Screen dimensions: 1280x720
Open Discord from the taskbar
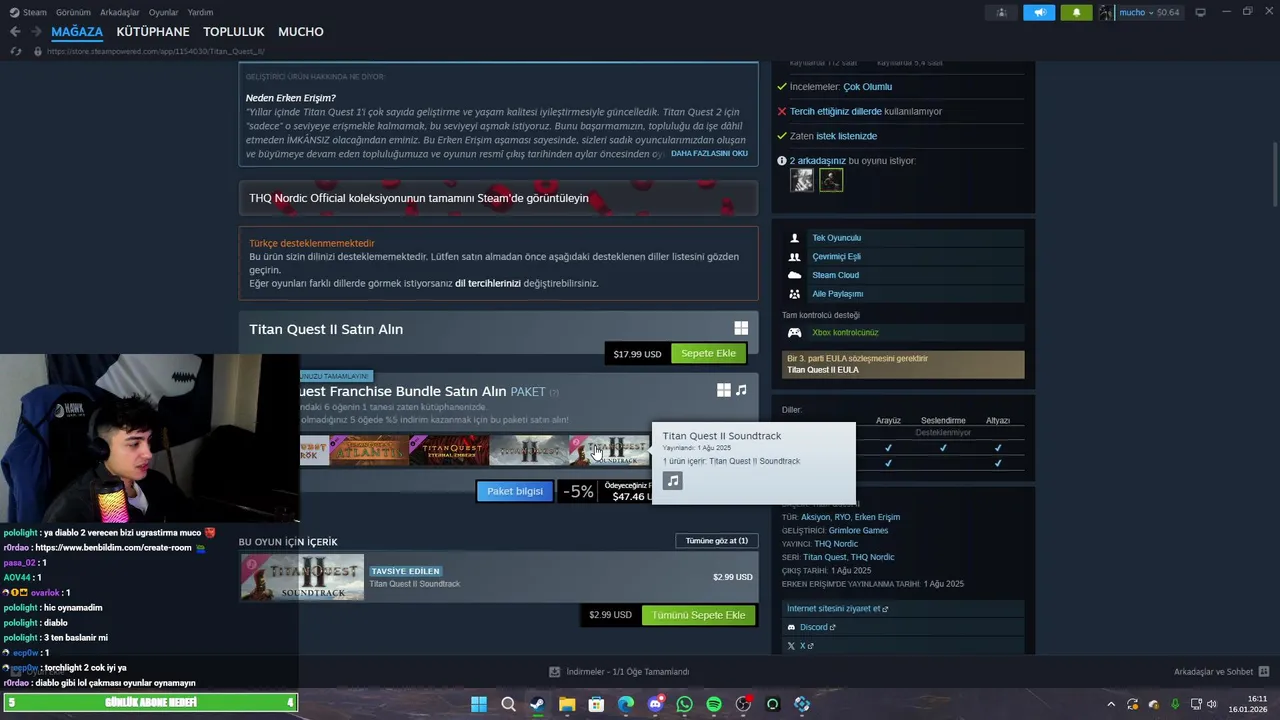click(655, 704)
